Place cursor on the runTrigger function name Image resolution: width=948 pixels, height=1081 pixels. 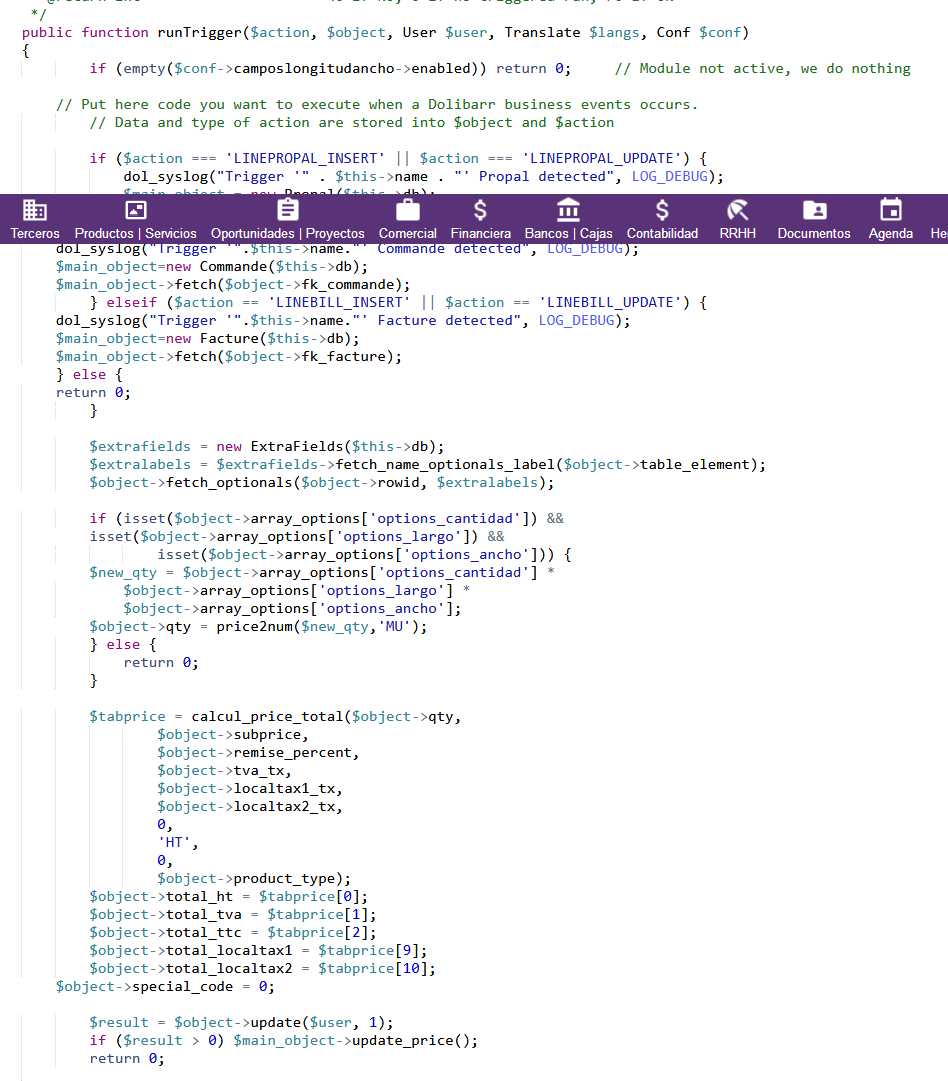pyautogui.click(x=198, y=33)
